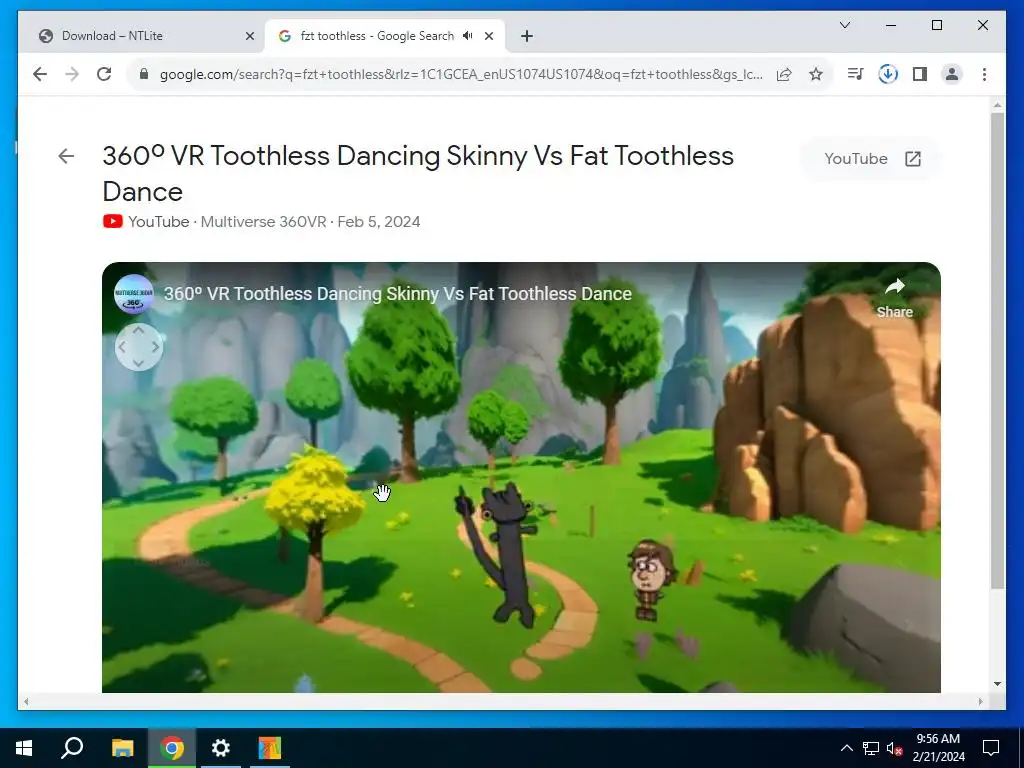Bookmark this page with the star icon
Image resolution: width=1024 pixels, height=768 pixels.
tap(816, 74)
